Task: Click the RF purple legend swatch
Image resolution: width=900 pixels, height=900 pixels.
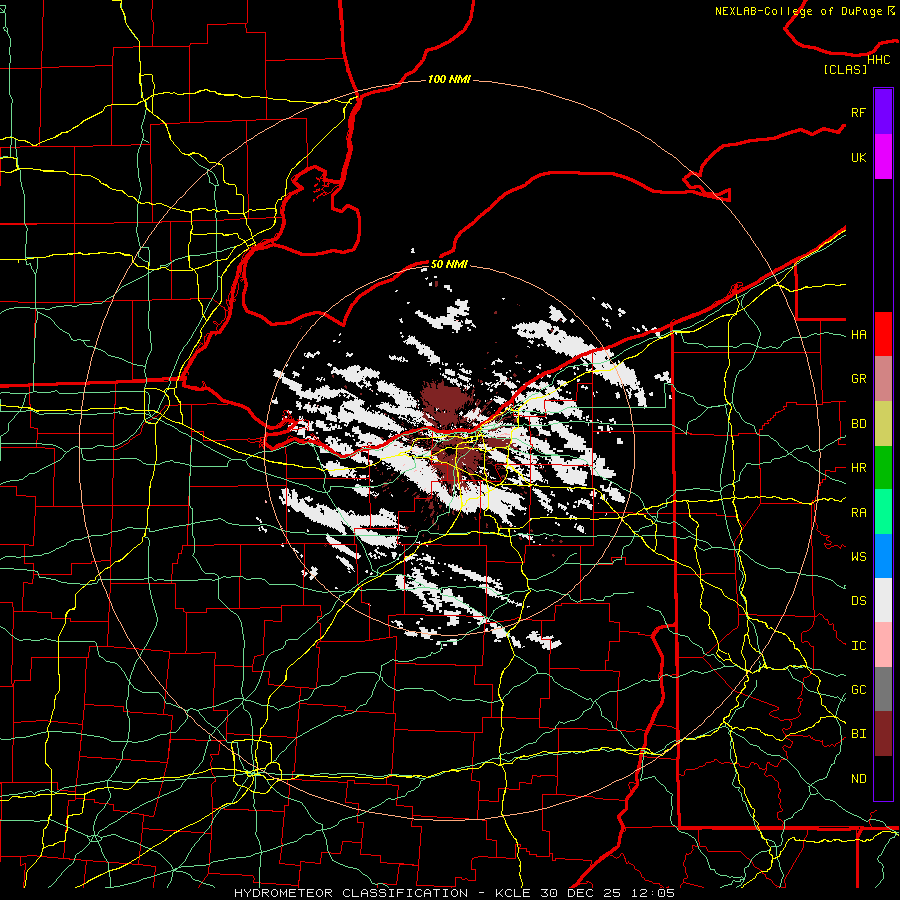Action: click(x=883, y=112)
